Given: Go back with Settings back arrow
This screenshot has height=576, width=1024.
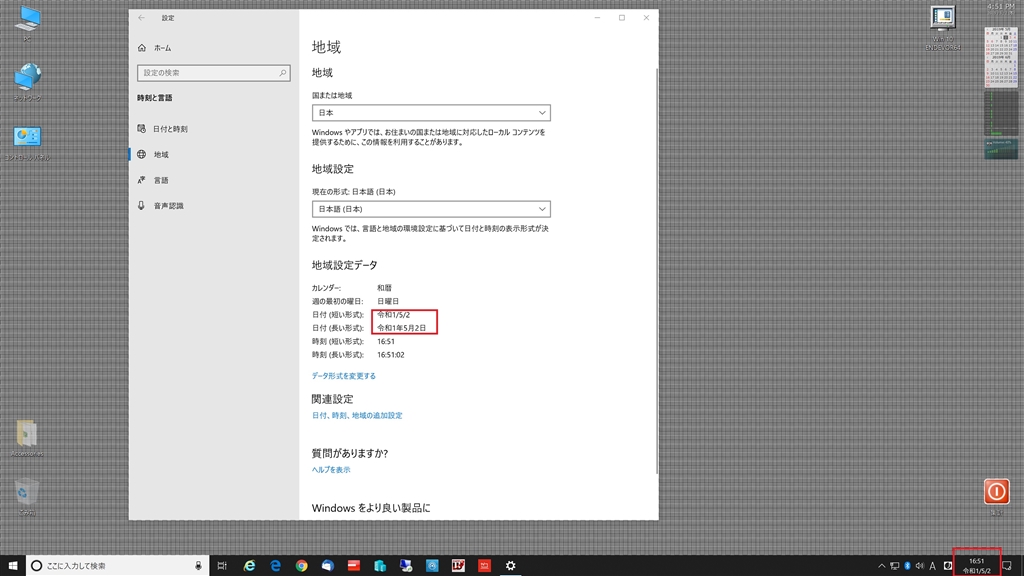Looking at the screenshot, I should 142,18.
